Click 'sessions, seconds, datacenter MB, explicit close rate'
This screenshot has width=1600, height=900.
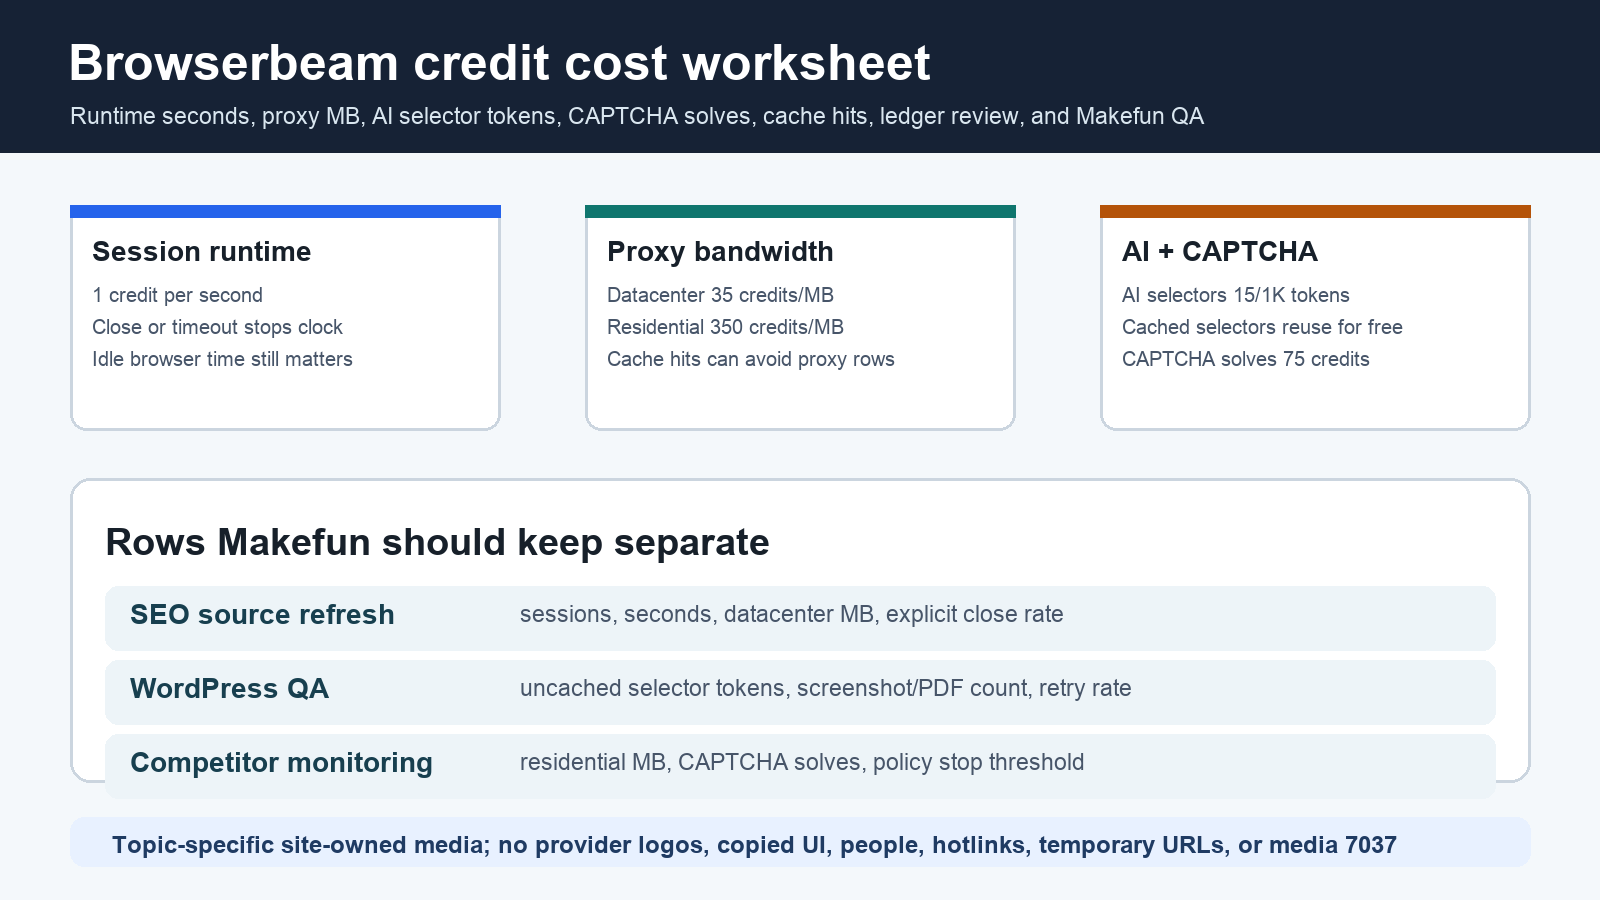(792, 614)
